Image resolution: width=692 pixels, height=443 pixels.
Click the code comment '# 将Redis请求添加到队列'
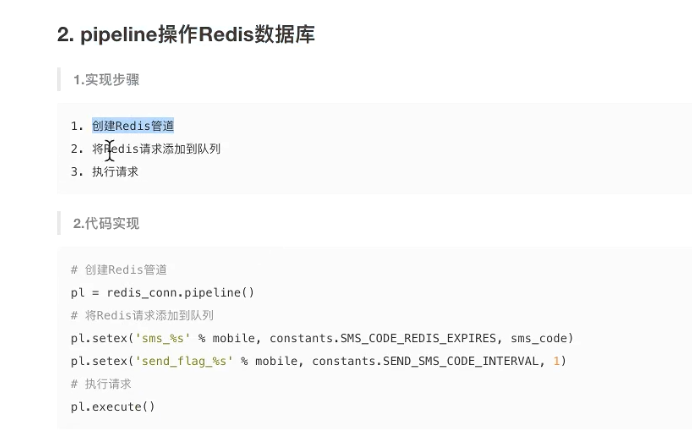142,315
